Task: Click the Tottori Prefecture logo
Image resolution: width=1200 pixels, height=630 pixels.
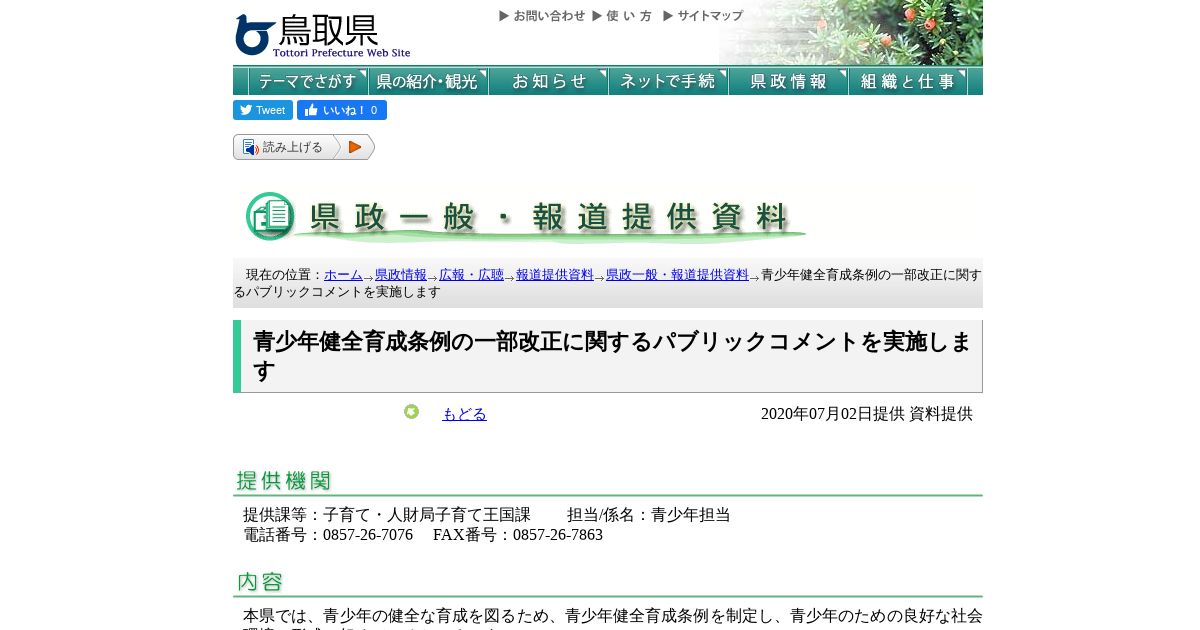Action: (x=322, y=35)
